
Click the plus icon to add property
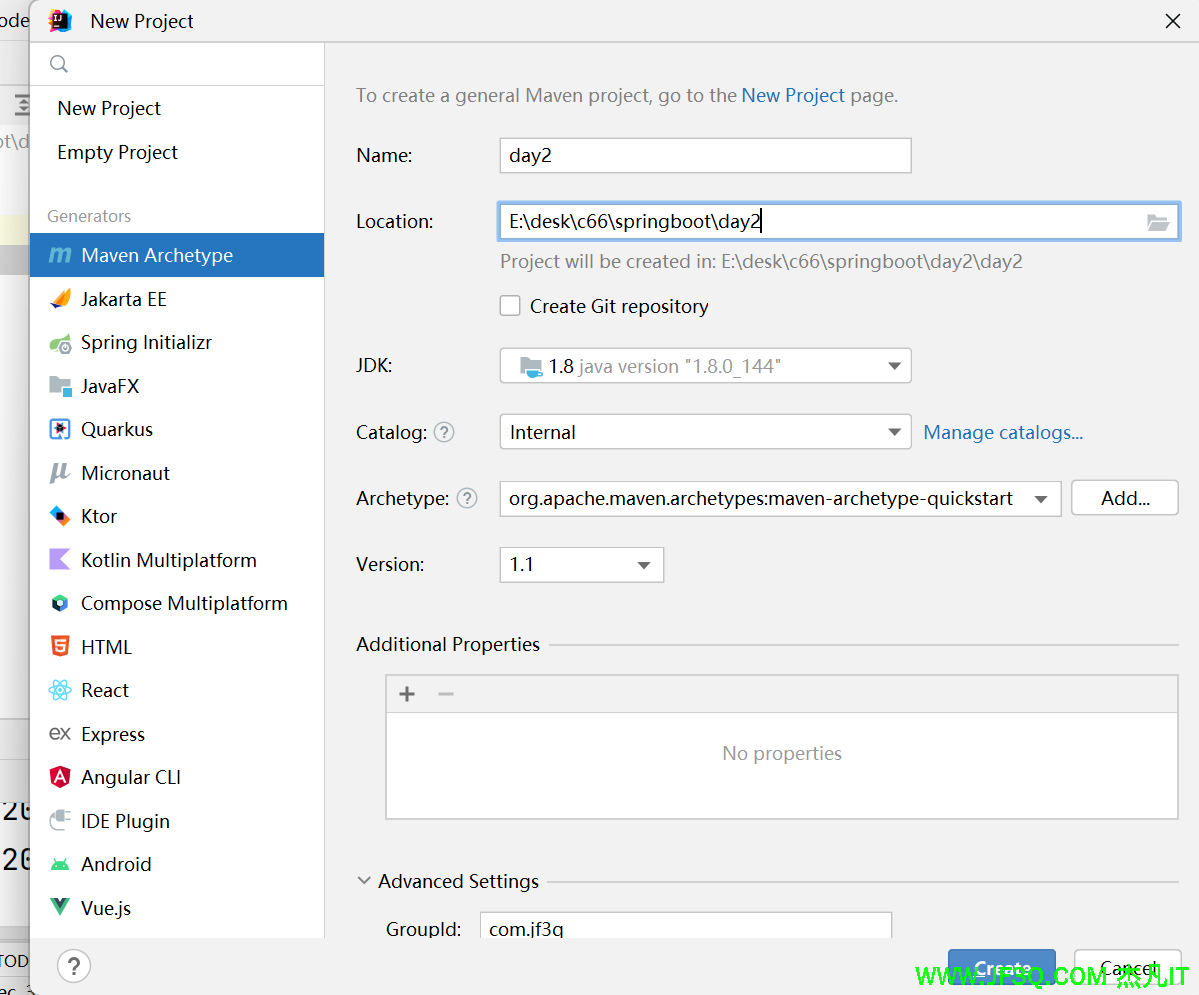tap(407, 694)
